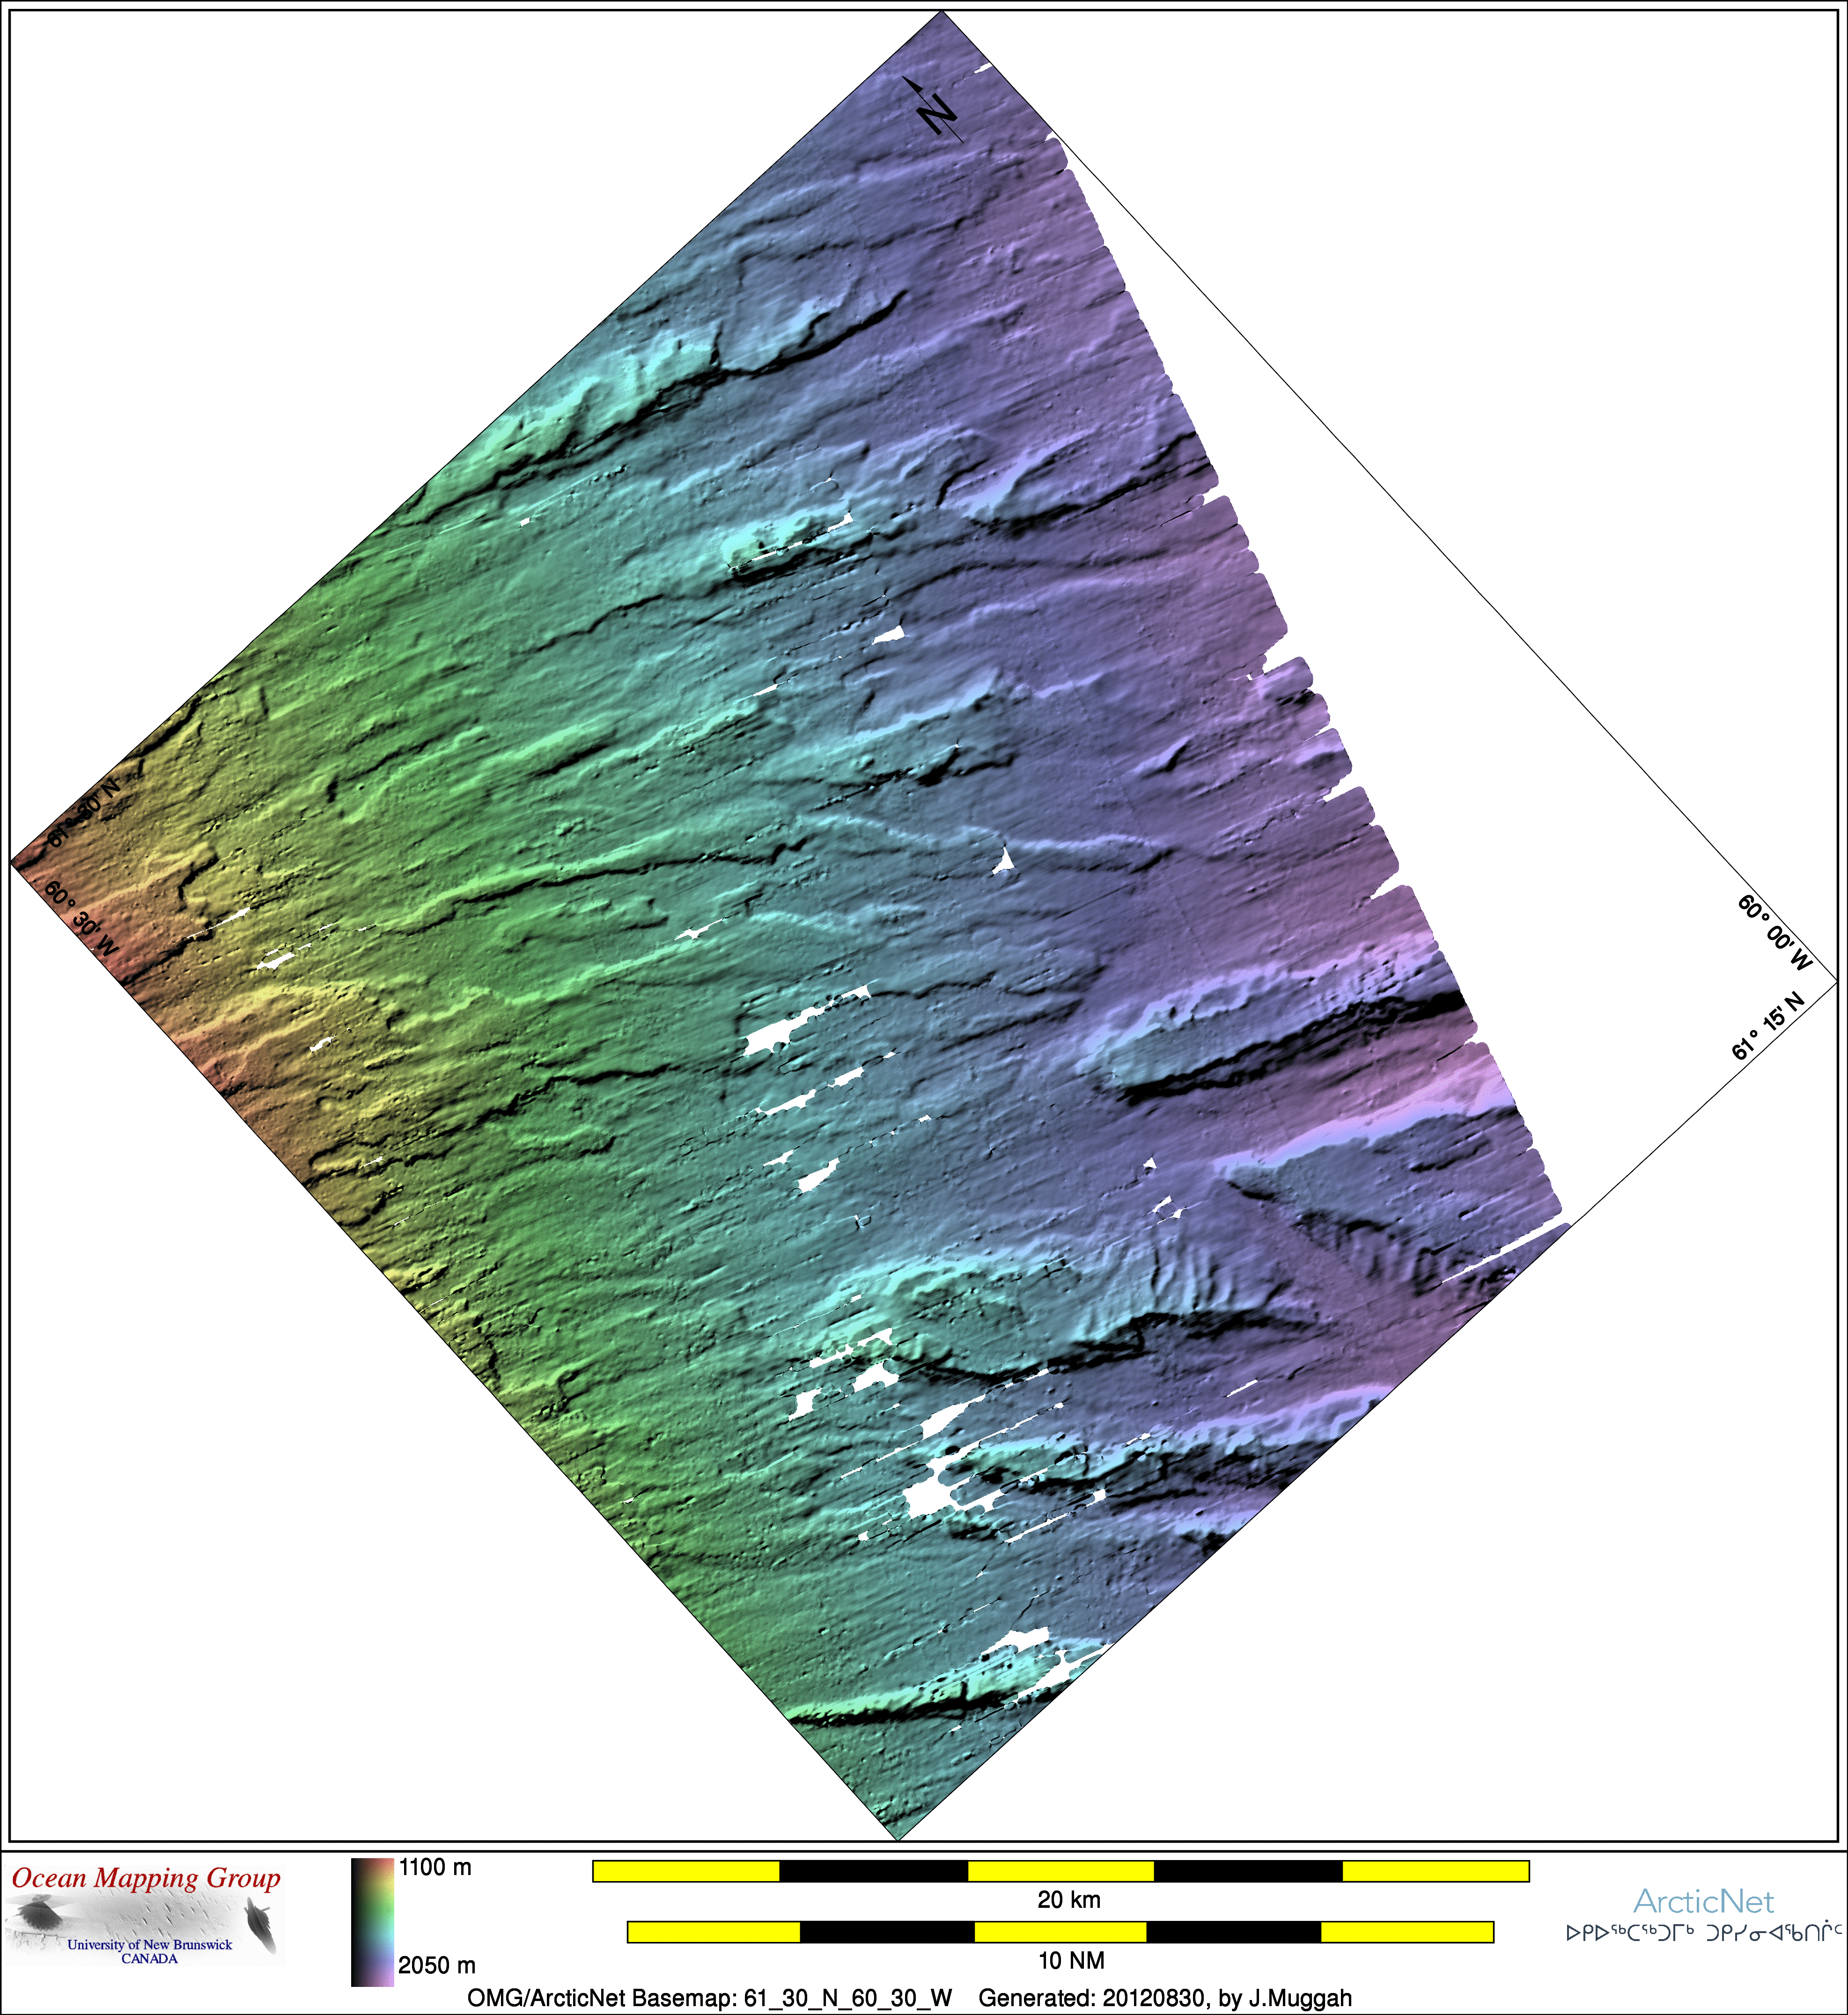Click the 2050 m depth label
This screenshot has width=1848, height=2015.
[437, 1965]
